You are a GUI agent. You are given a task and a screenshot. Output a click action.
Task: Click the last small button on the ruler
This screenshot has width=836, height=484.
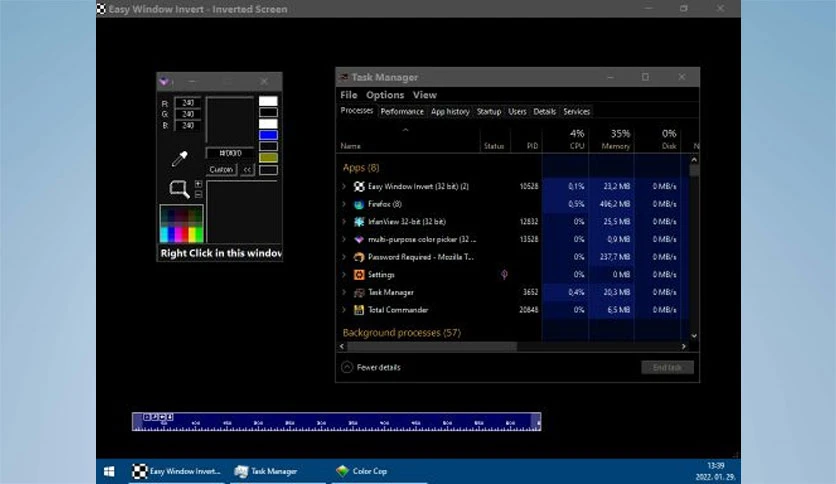[x=170, y=417]
